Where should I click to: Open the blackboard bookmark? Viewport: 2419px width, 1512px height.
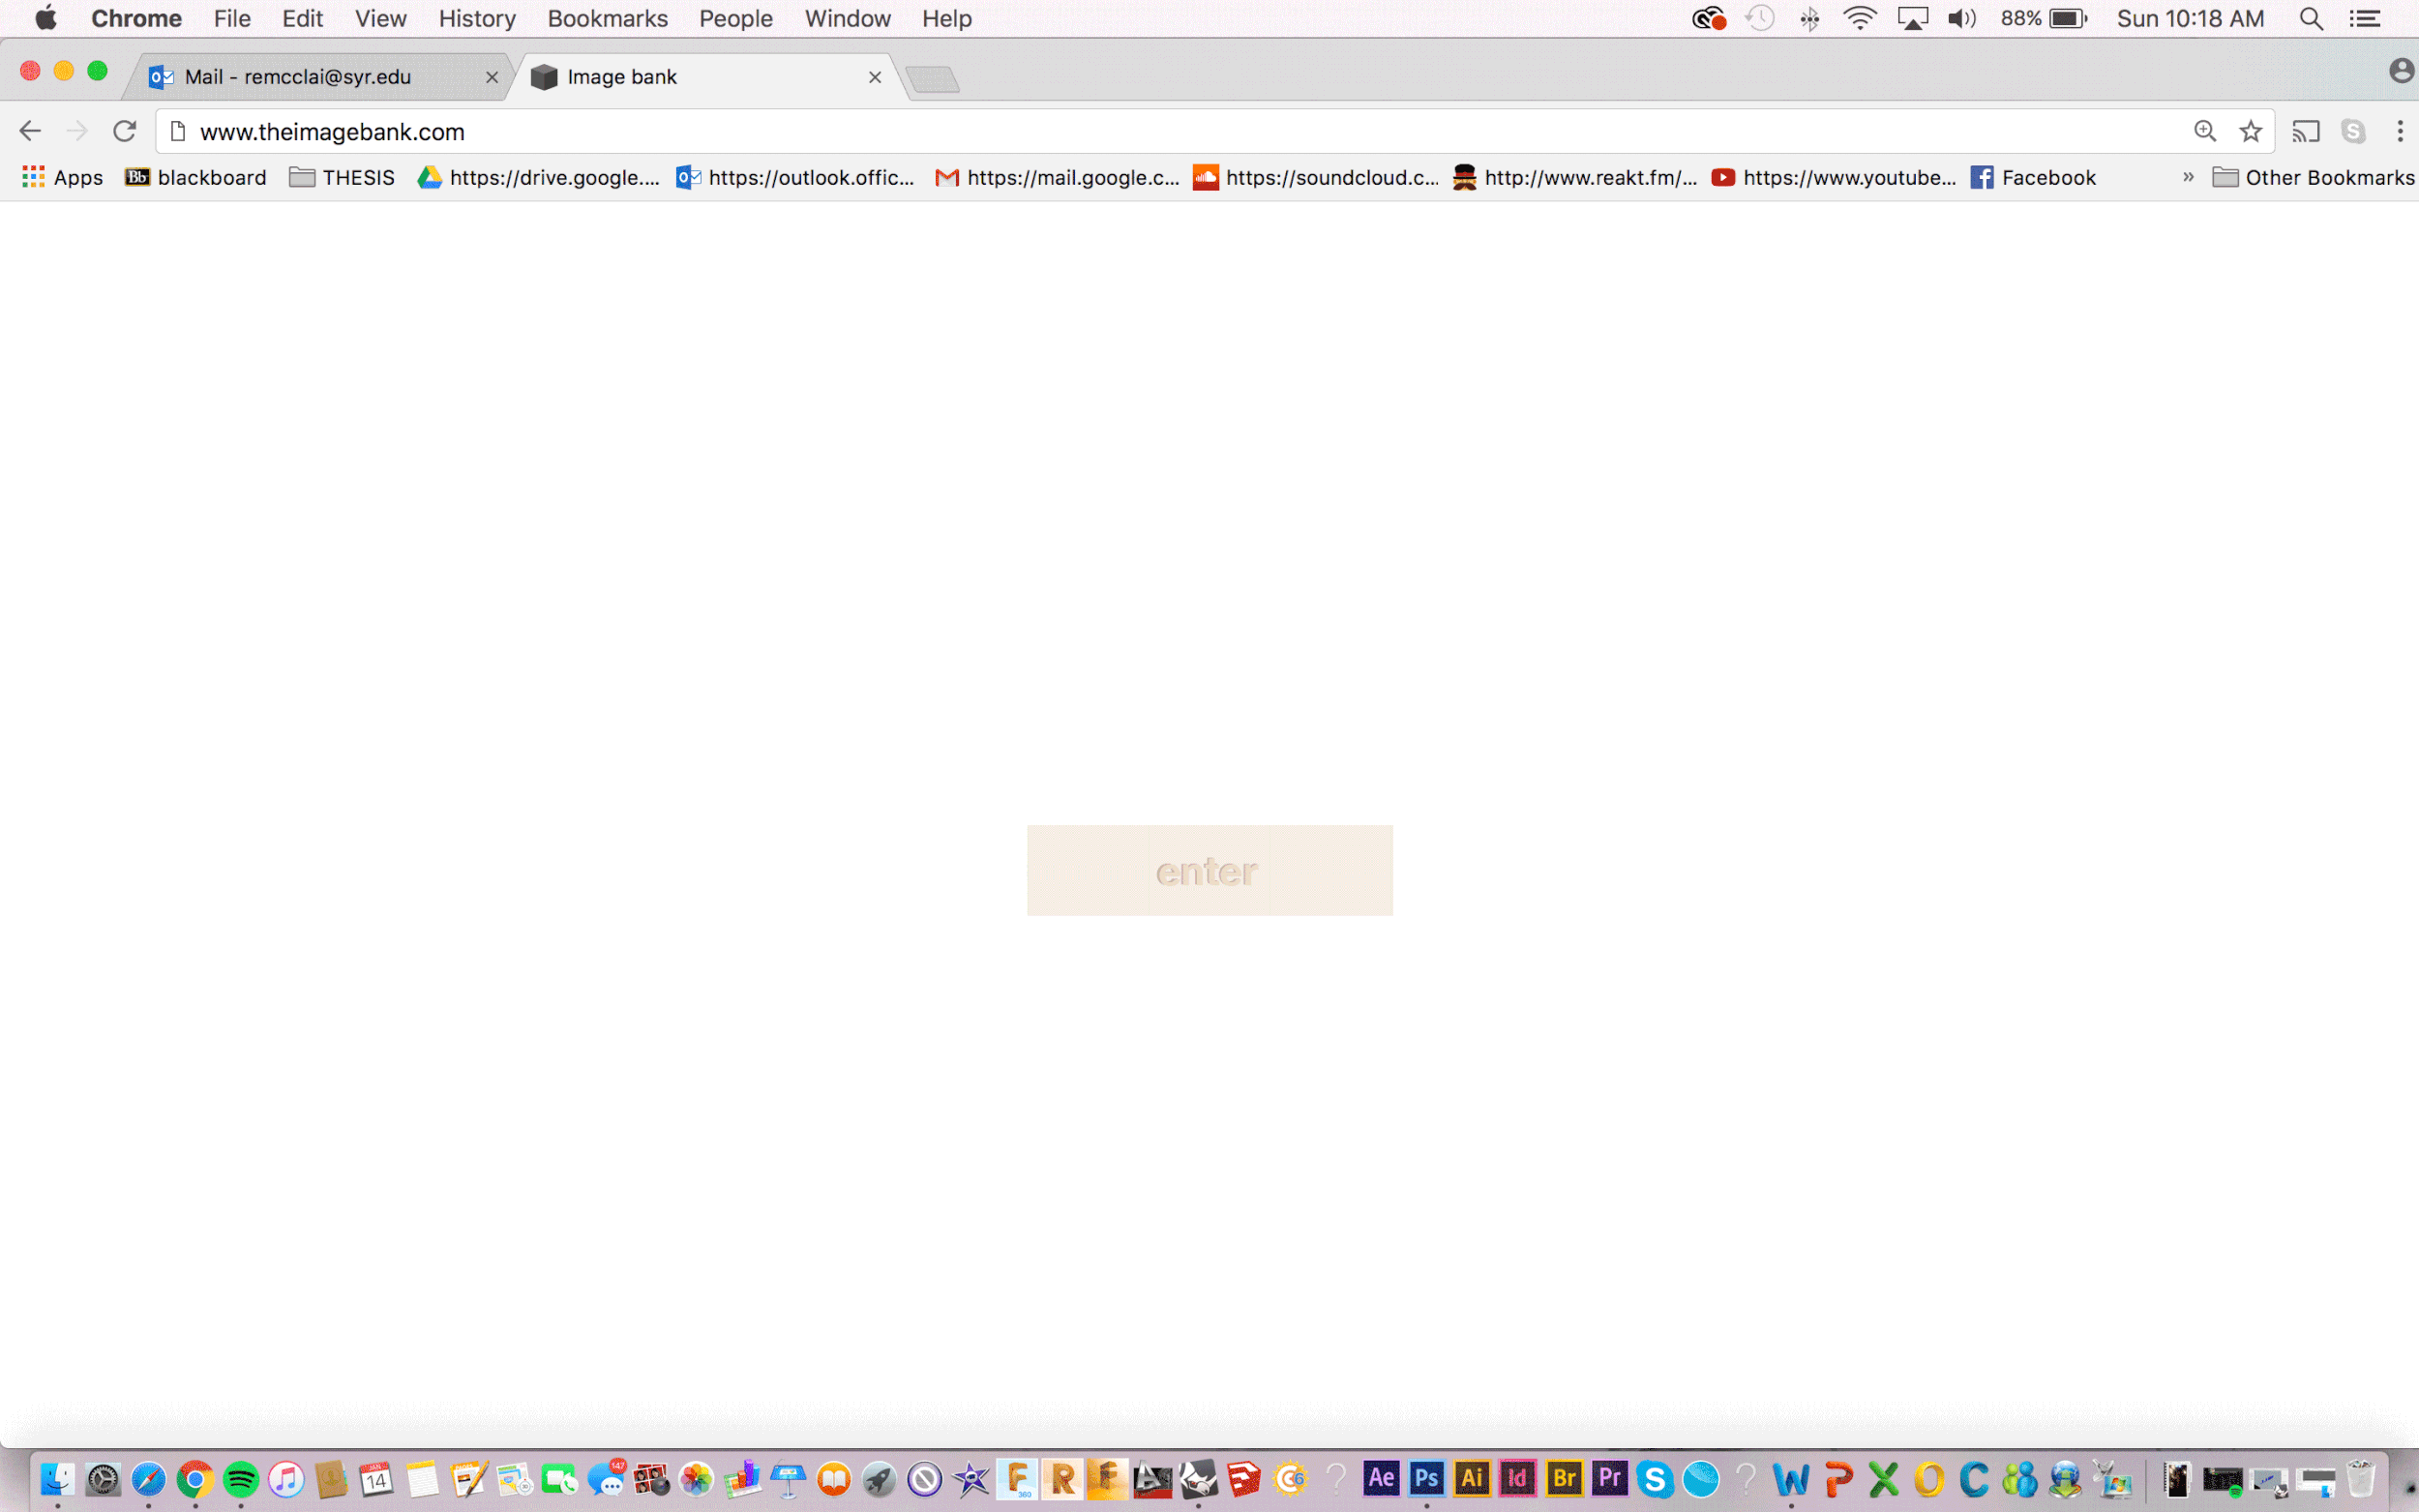pos(196,177)
